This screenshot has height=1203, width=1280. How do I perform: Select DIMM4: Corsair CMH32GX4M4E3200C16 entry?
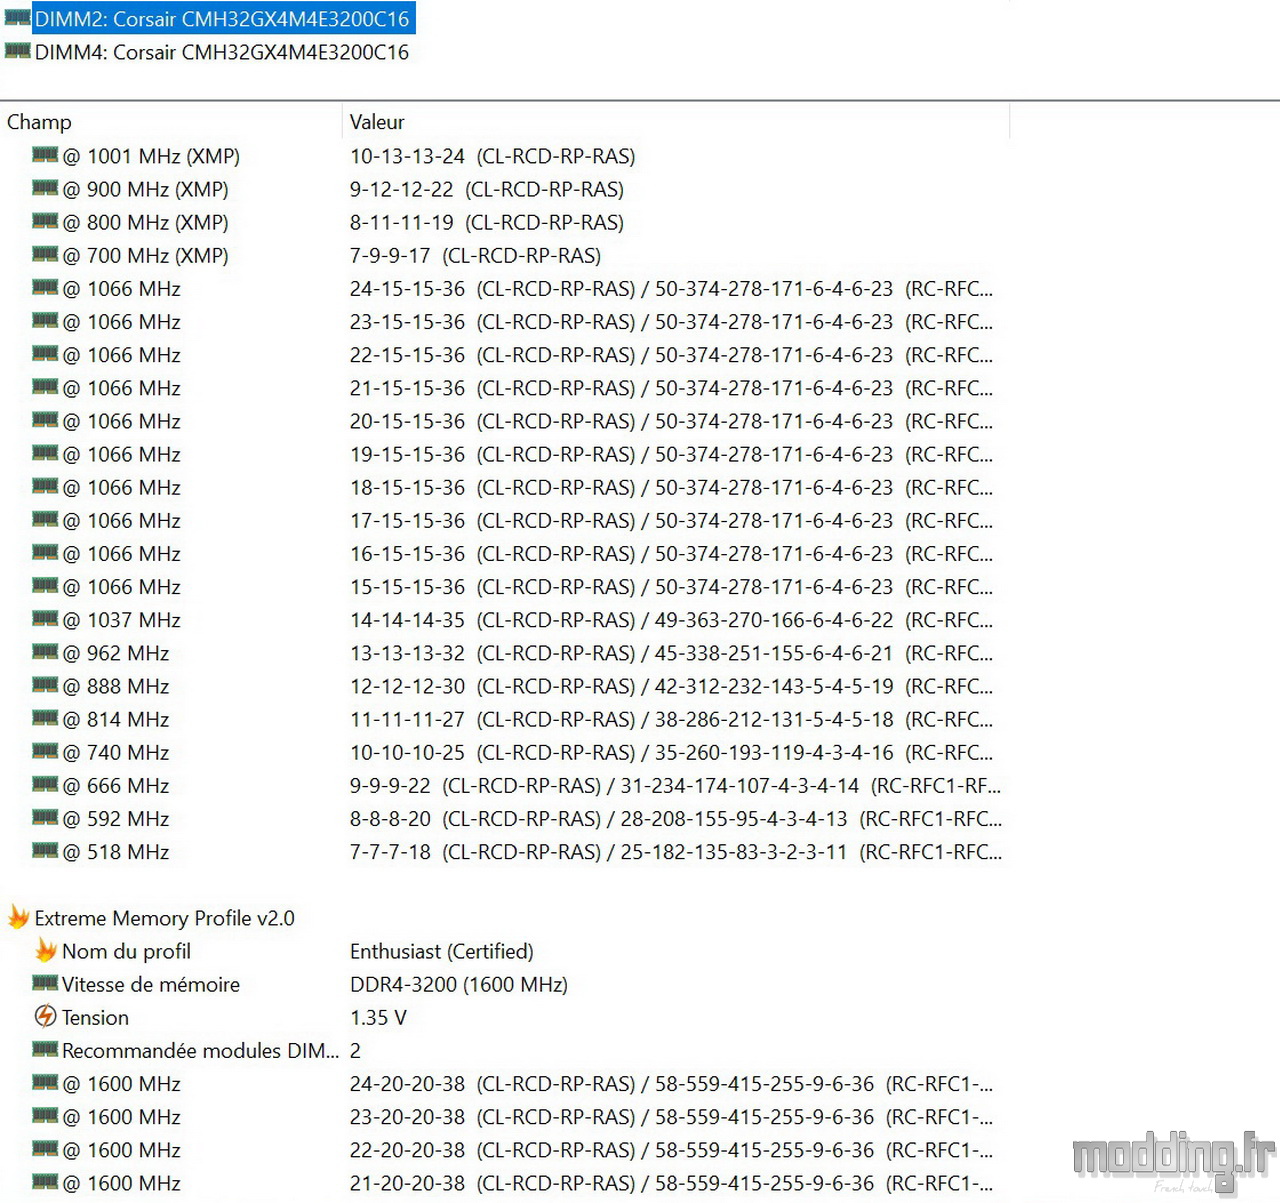[x=222, y=52]
